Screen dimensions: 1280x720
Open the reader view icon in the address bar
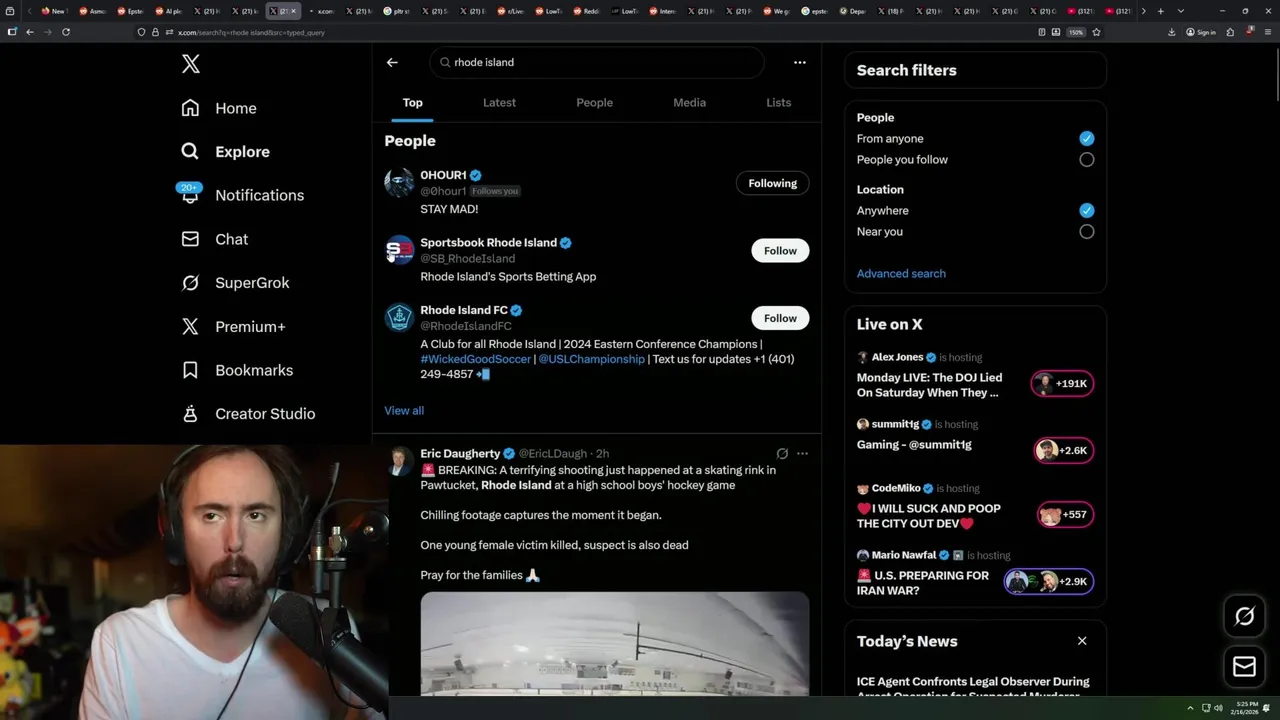click(x=1042, y=32)
